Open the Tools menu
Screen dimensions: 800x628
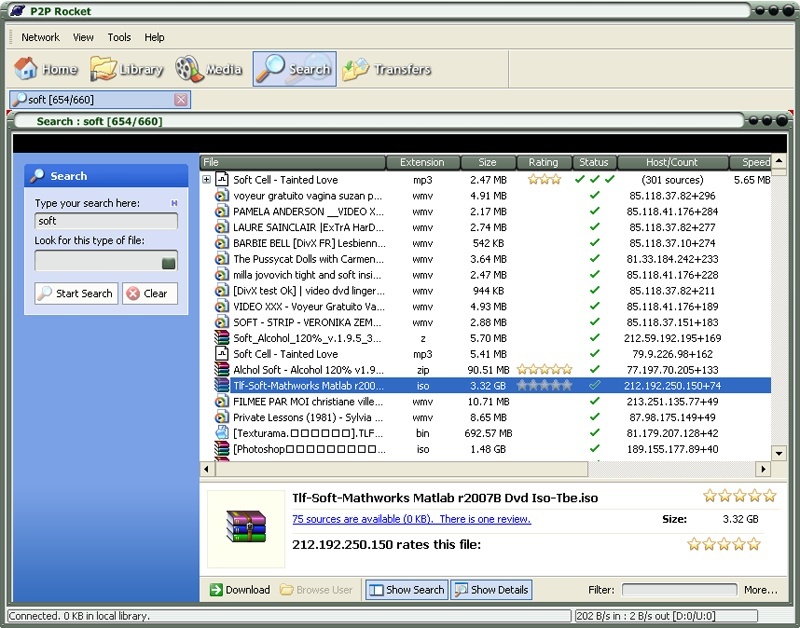[x=119, y=37]
